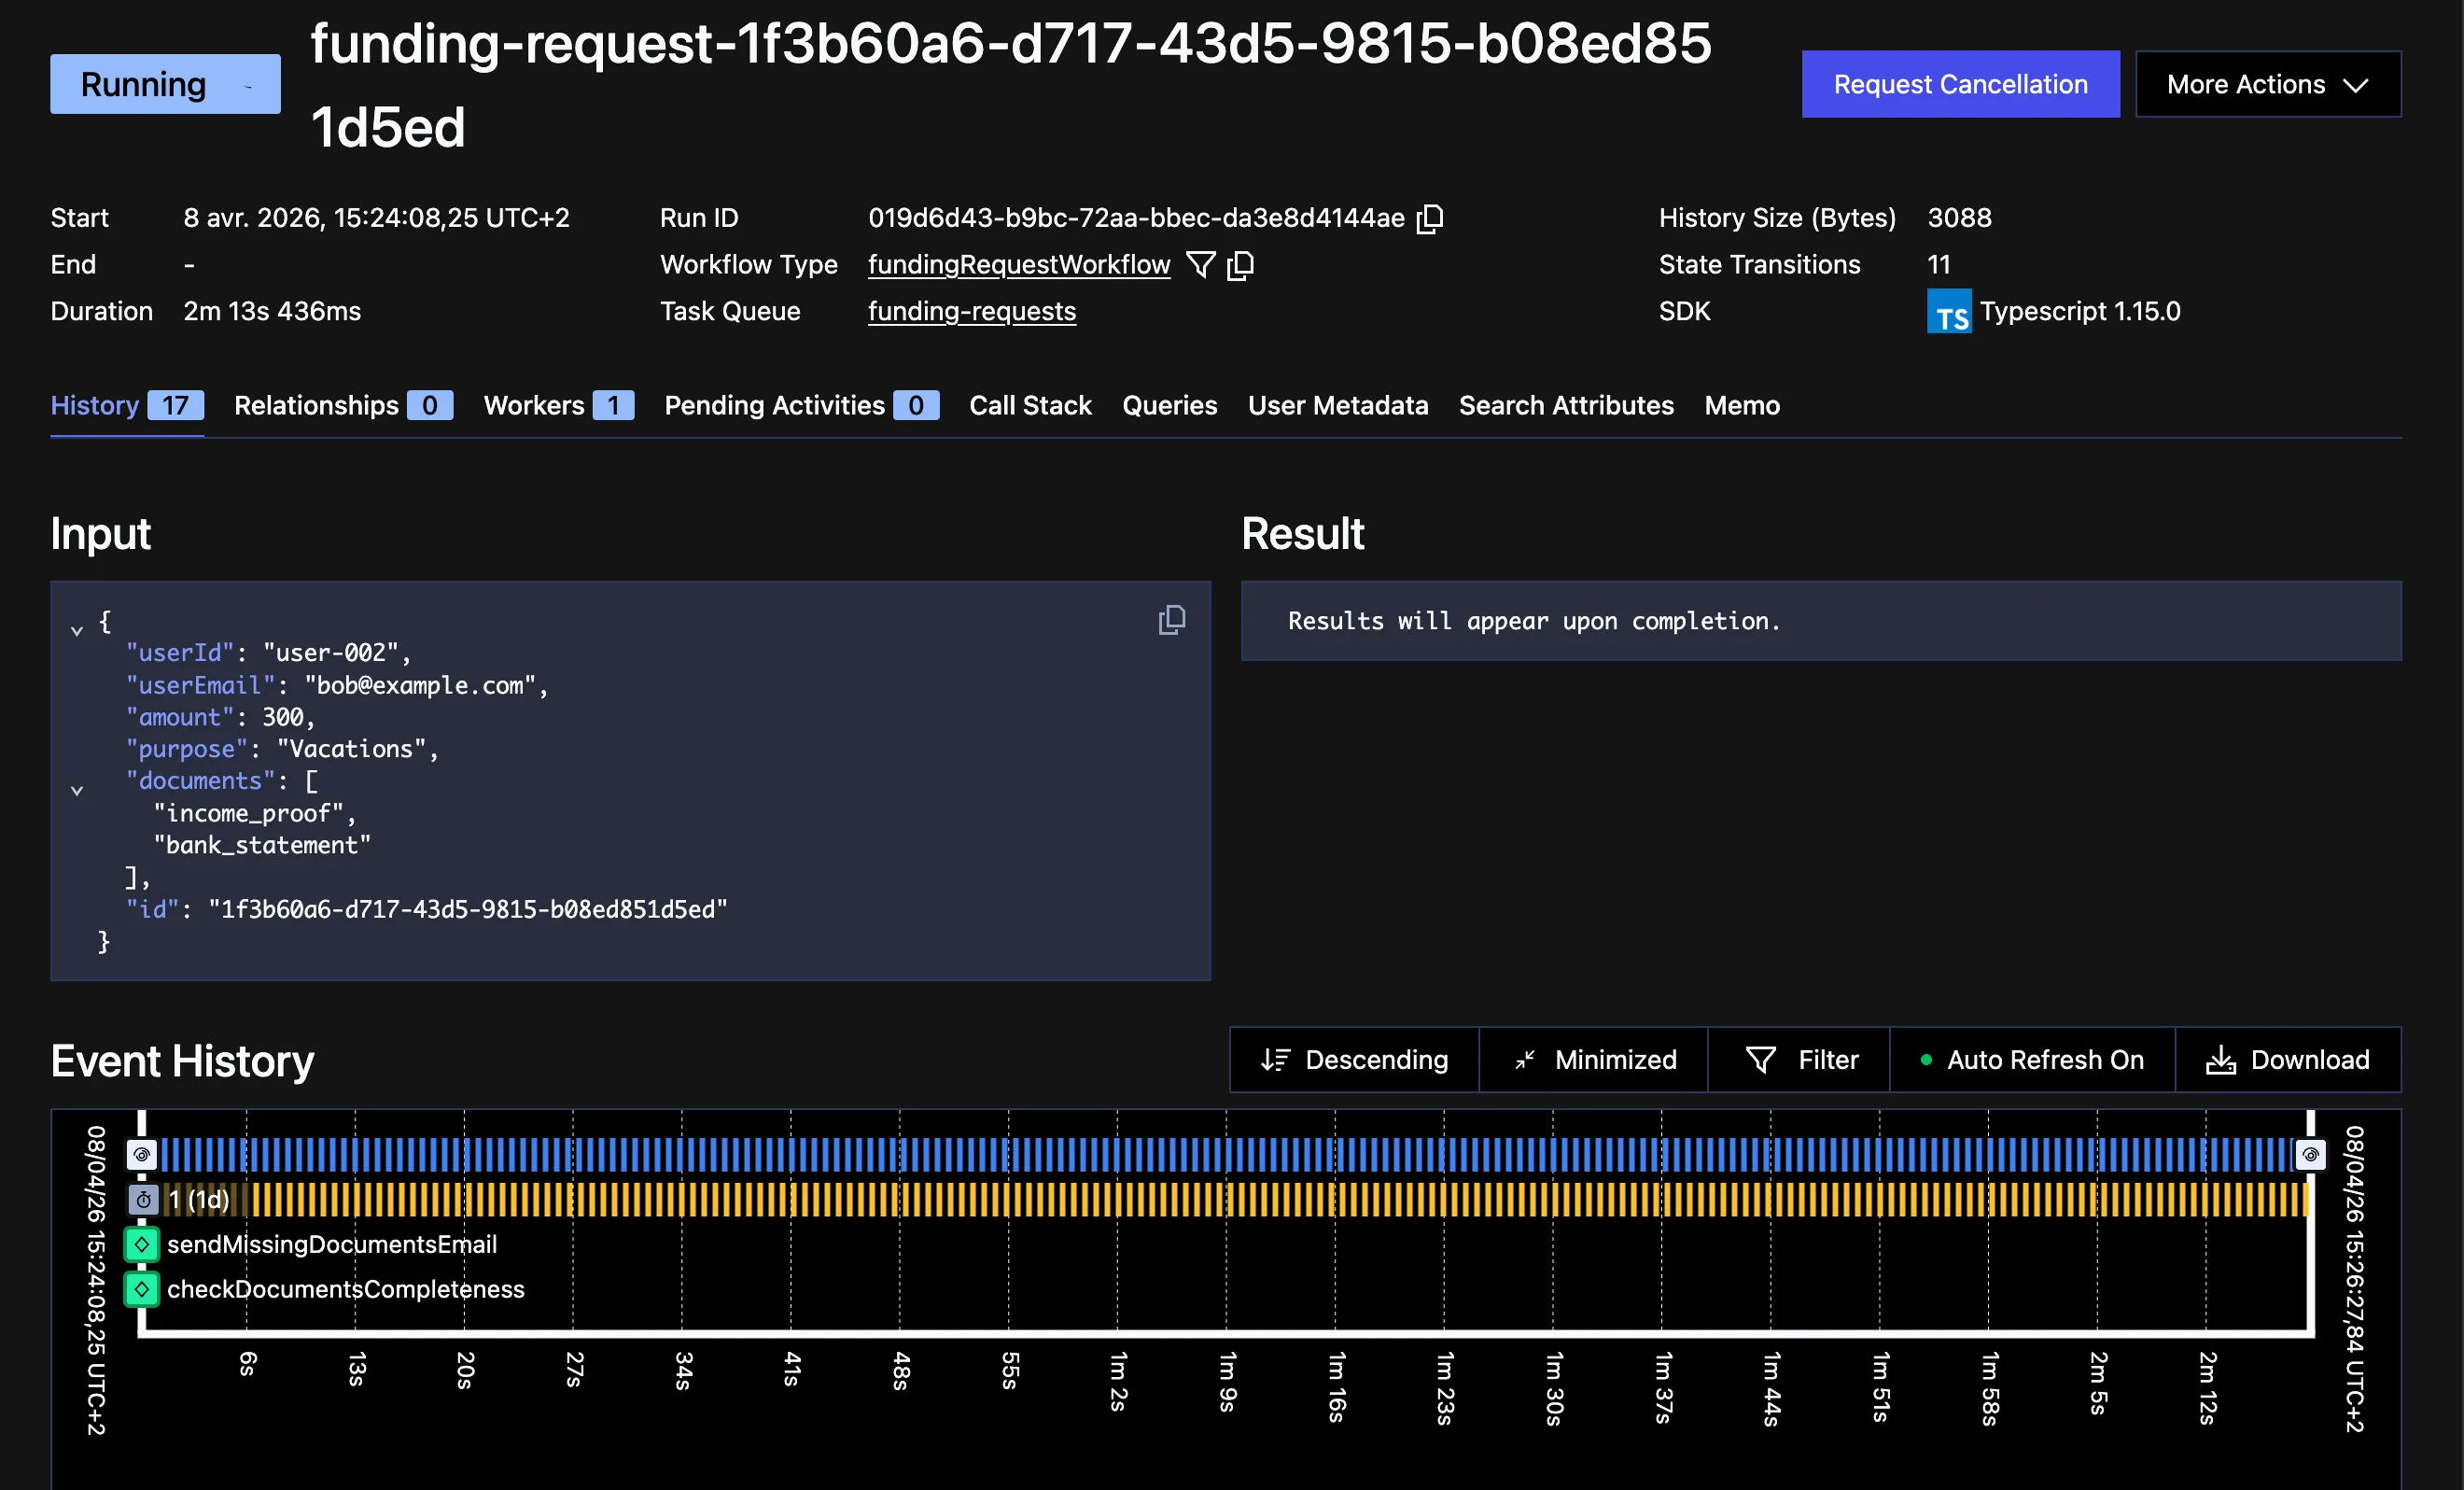This screenshot has width=2464, height=1490.
Task: Switch event history to Minimized view
Action: click(1593, 1059)
